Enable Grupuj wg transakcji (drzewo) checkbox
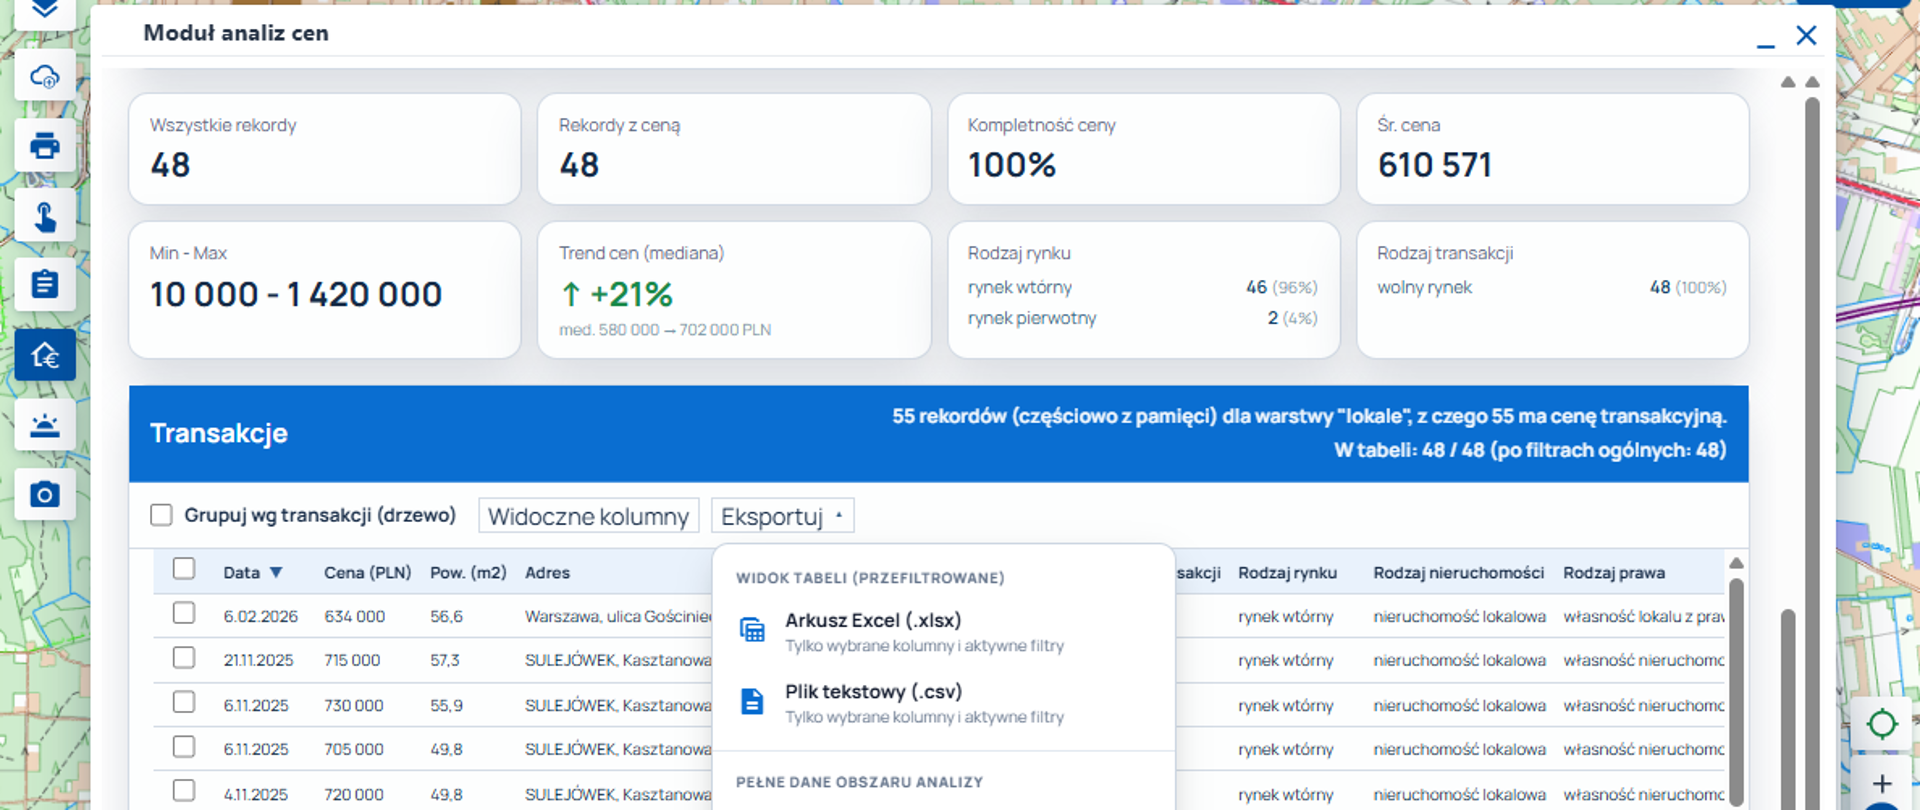Screen dimensions: 1920x810 (x=161, y=515)
